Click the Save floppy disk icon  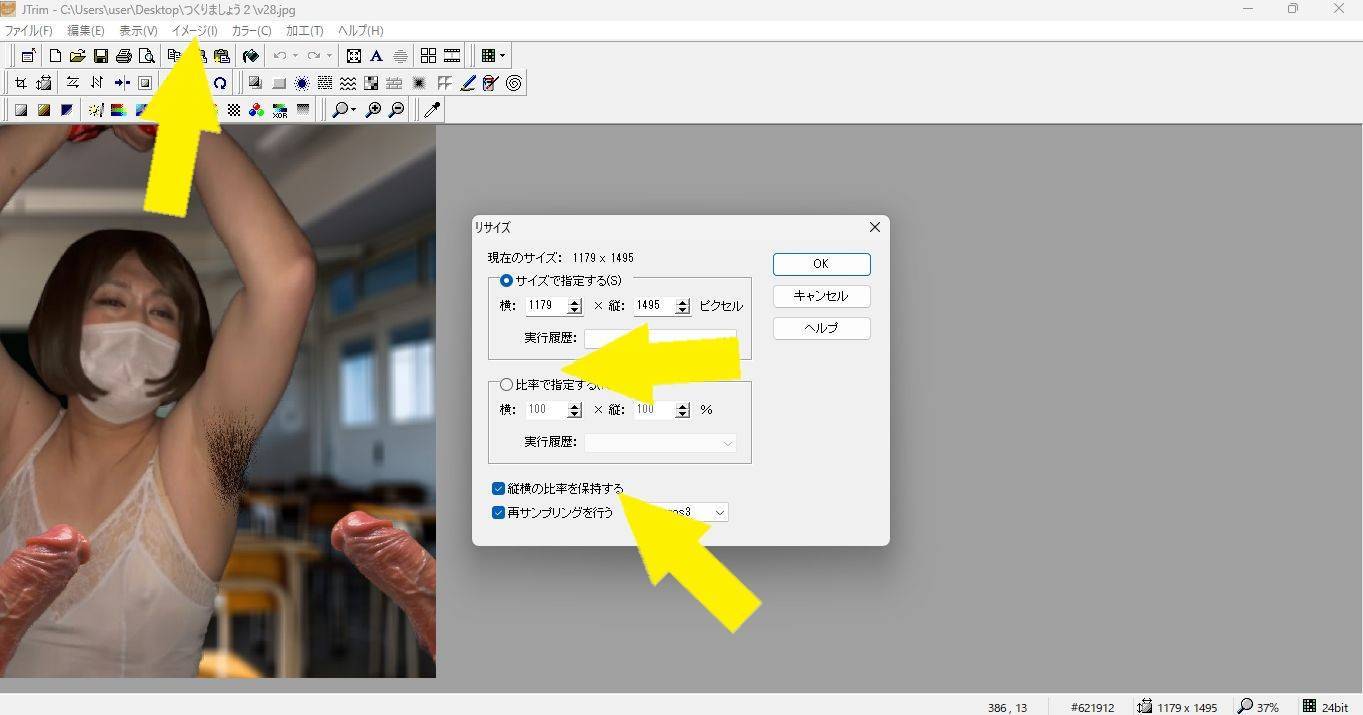[100, 56]
